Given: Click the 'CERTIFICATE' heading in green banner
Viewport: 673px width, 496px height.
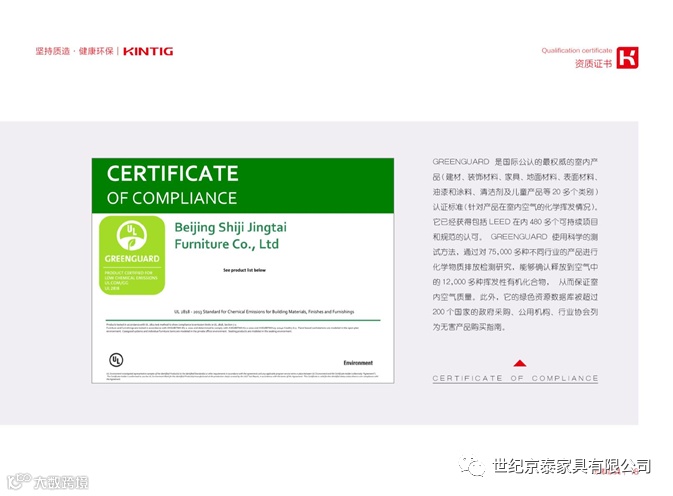Looking at the screenshot, I should coord(173,174).
